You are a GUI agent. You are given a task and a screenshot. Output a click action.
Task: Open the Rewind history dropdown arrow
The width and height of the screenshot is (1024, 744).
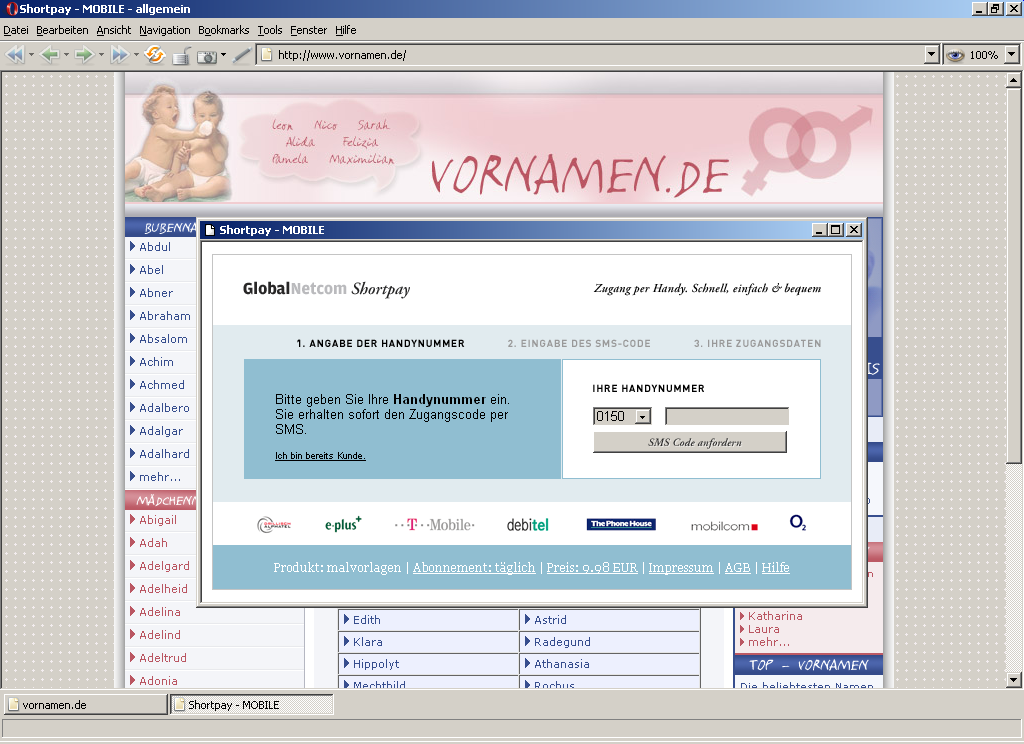click(31, 55)
